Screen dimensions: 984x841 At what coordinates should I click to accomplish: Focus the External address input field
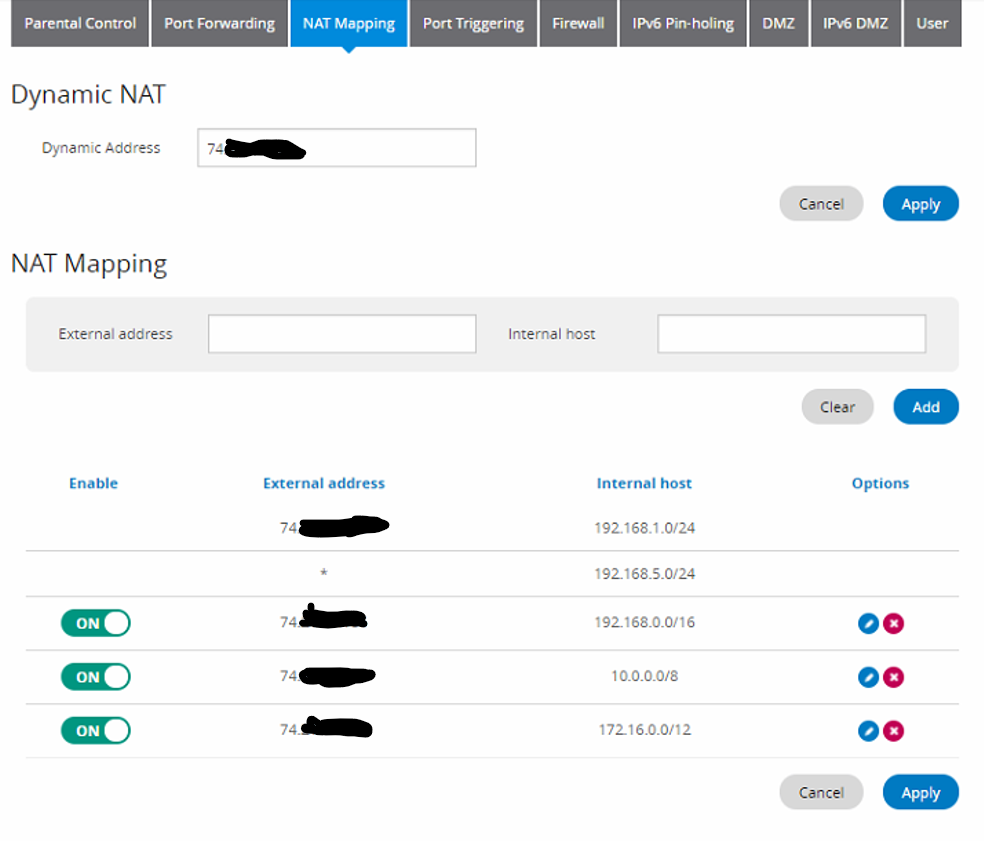click(x=342, y=334)
